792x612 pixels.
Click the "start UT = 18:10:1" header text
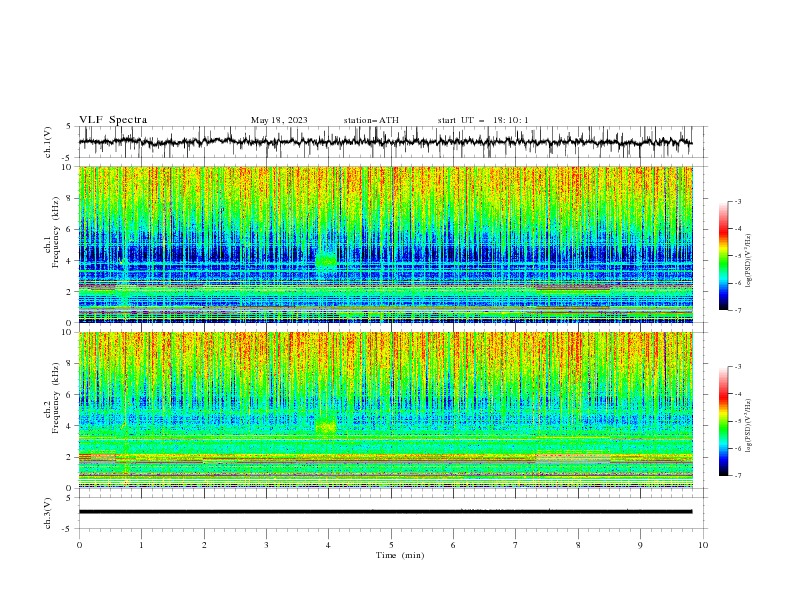[483, 120]
